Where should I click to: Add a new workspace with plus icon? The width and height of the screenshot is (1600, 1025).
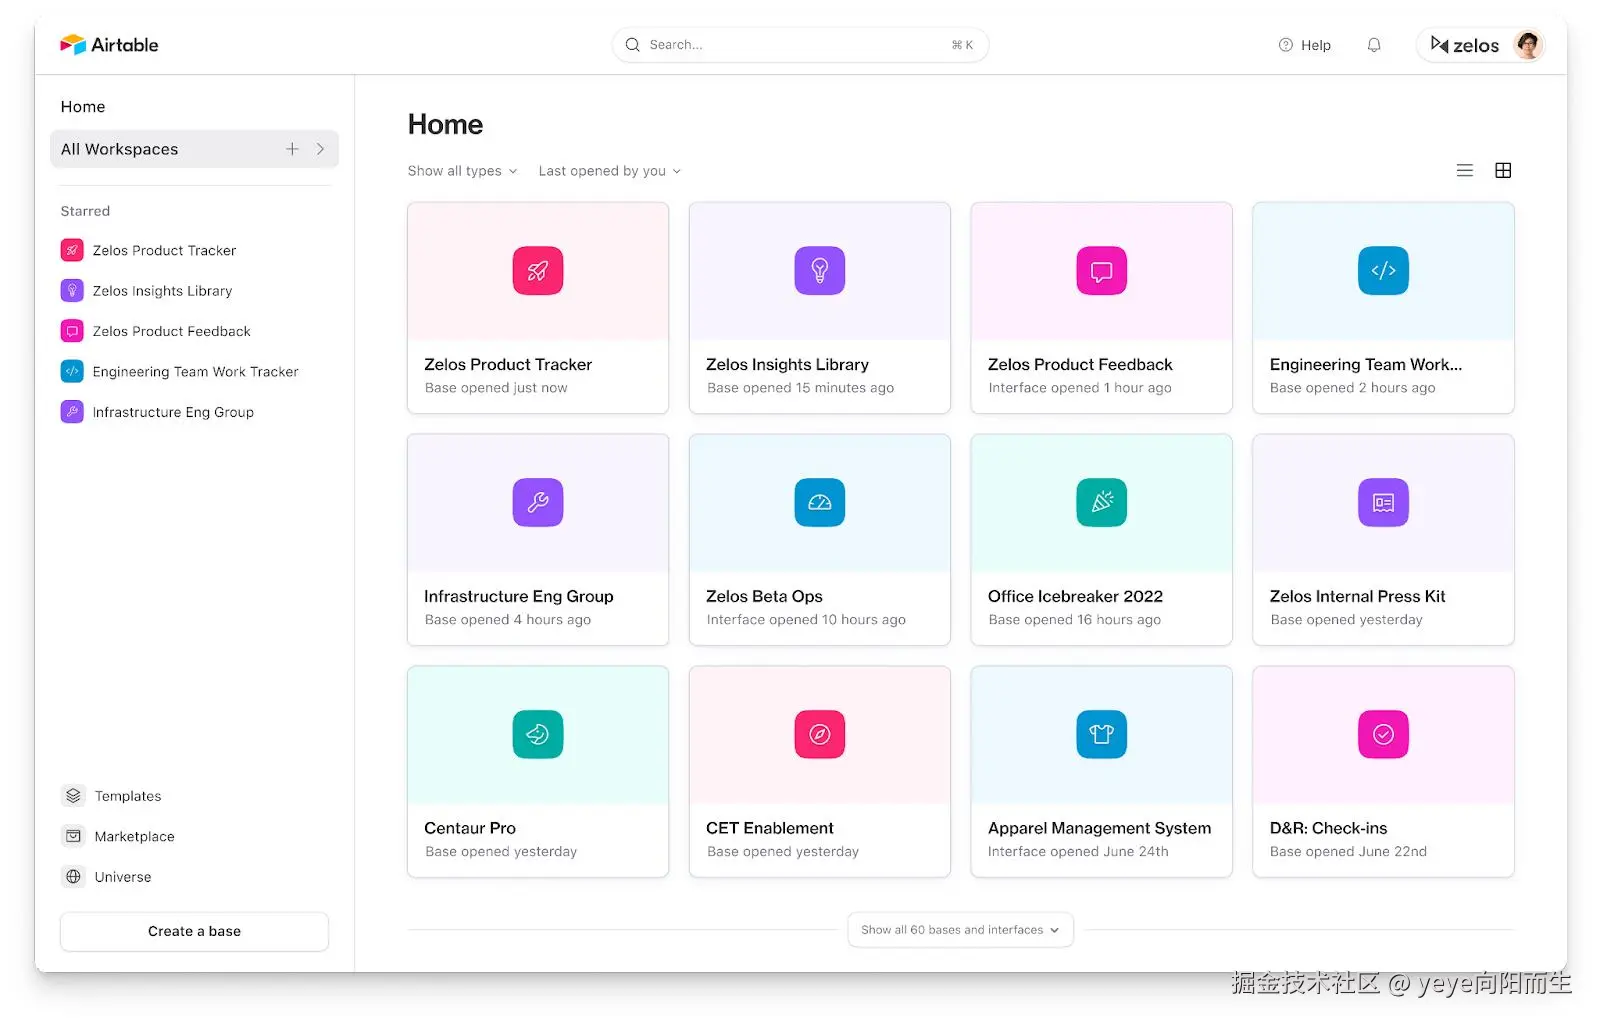[x=292, y=149]
